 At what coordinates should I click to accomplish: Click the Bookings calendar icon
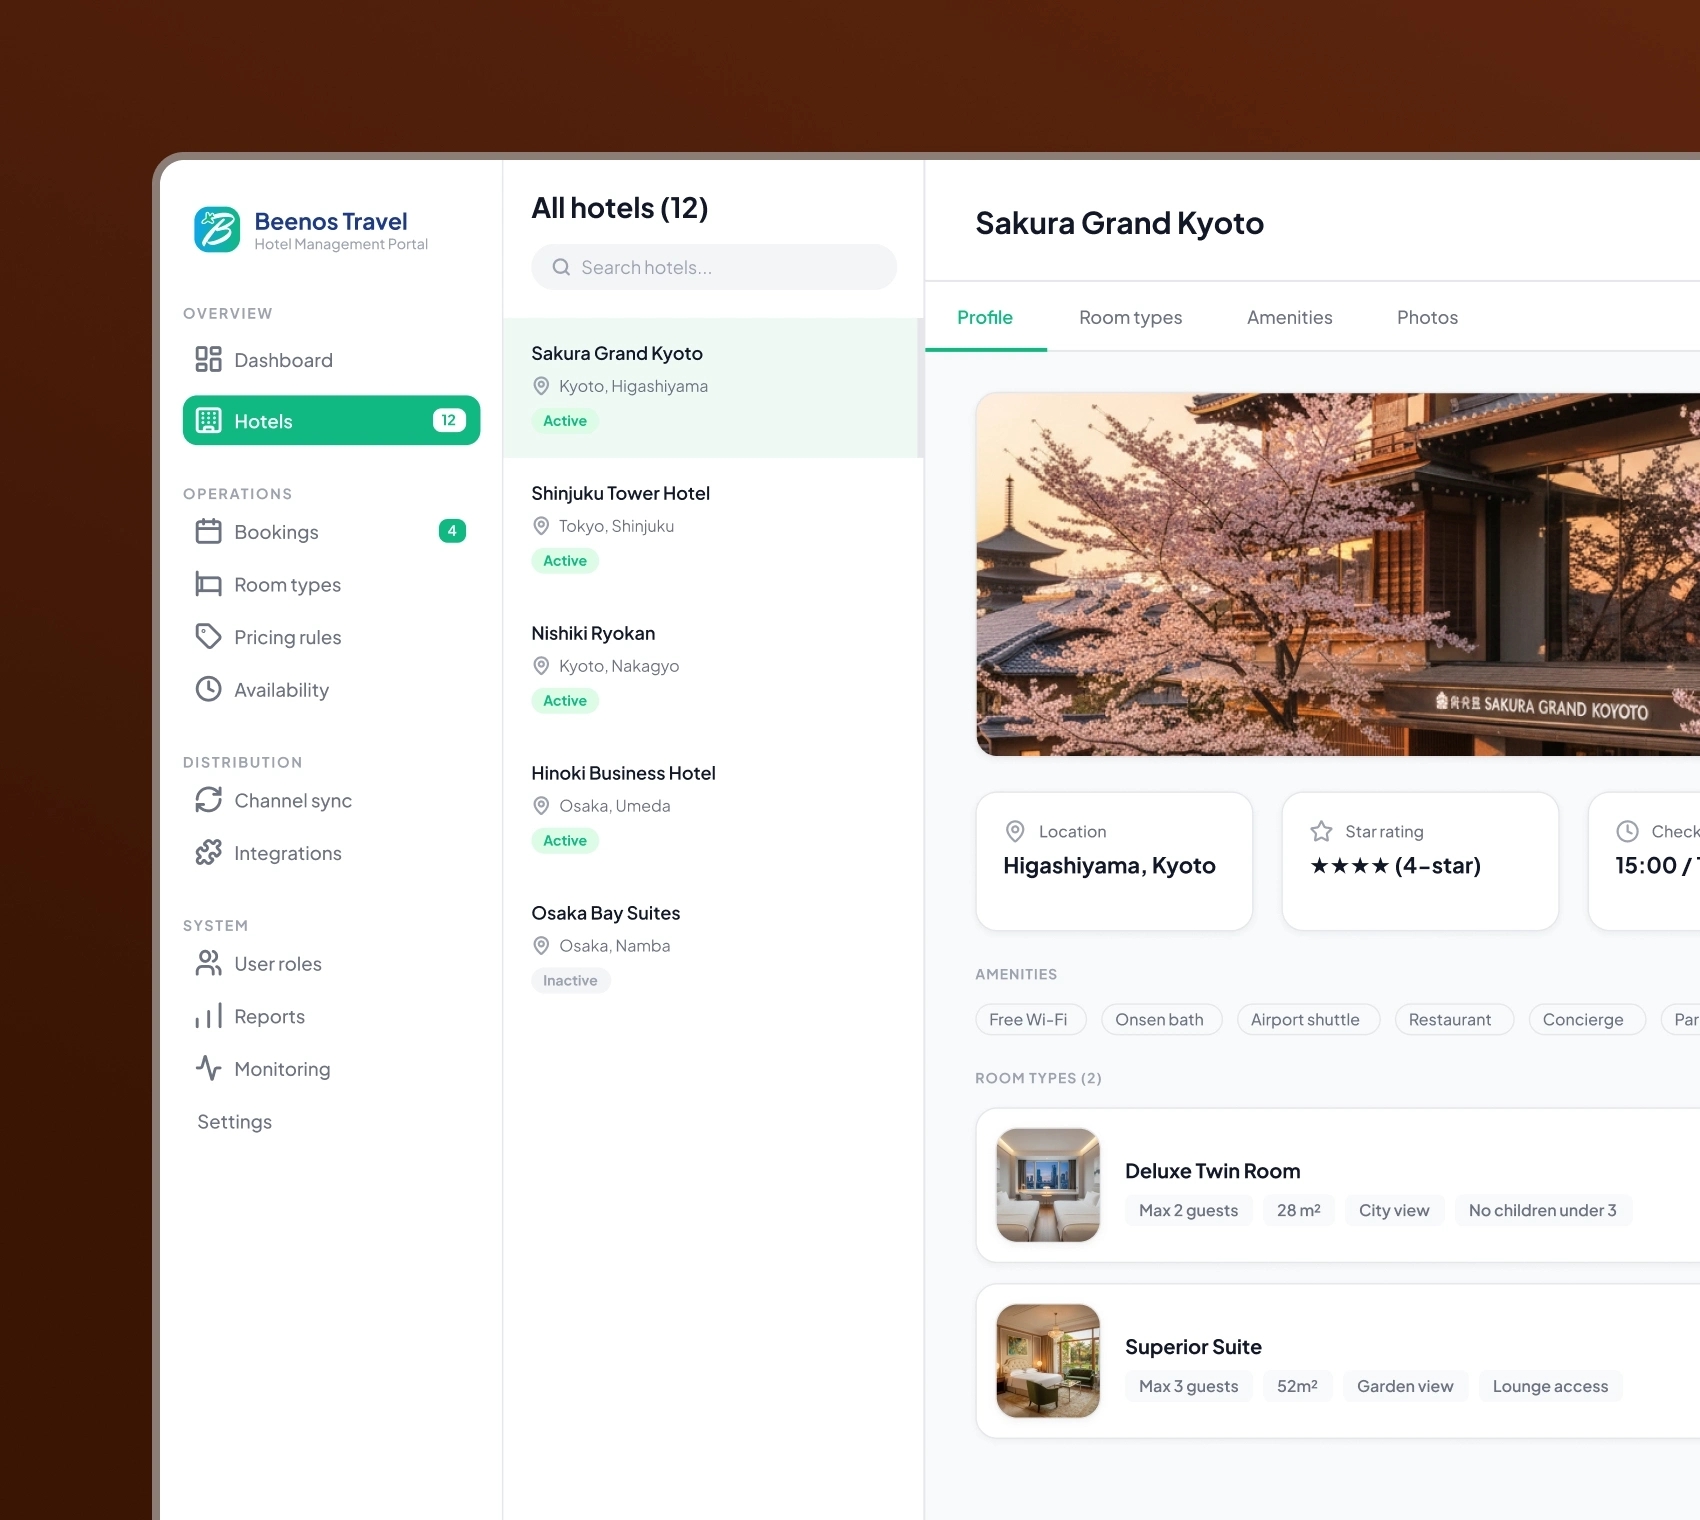(x=208, y=532)
